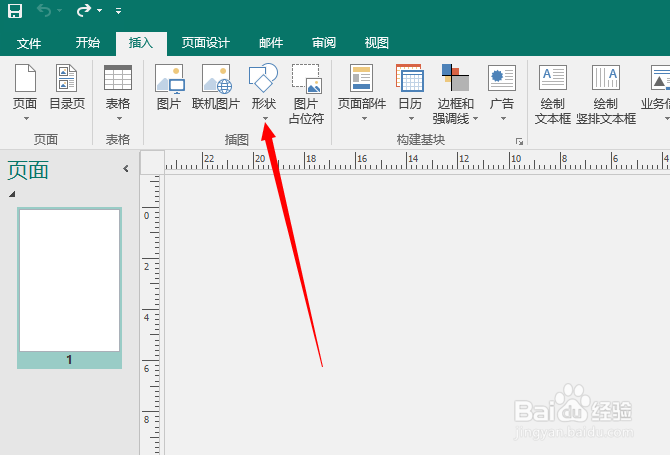
Task: Click the 业务信息 business information icon
Action: 659,78
